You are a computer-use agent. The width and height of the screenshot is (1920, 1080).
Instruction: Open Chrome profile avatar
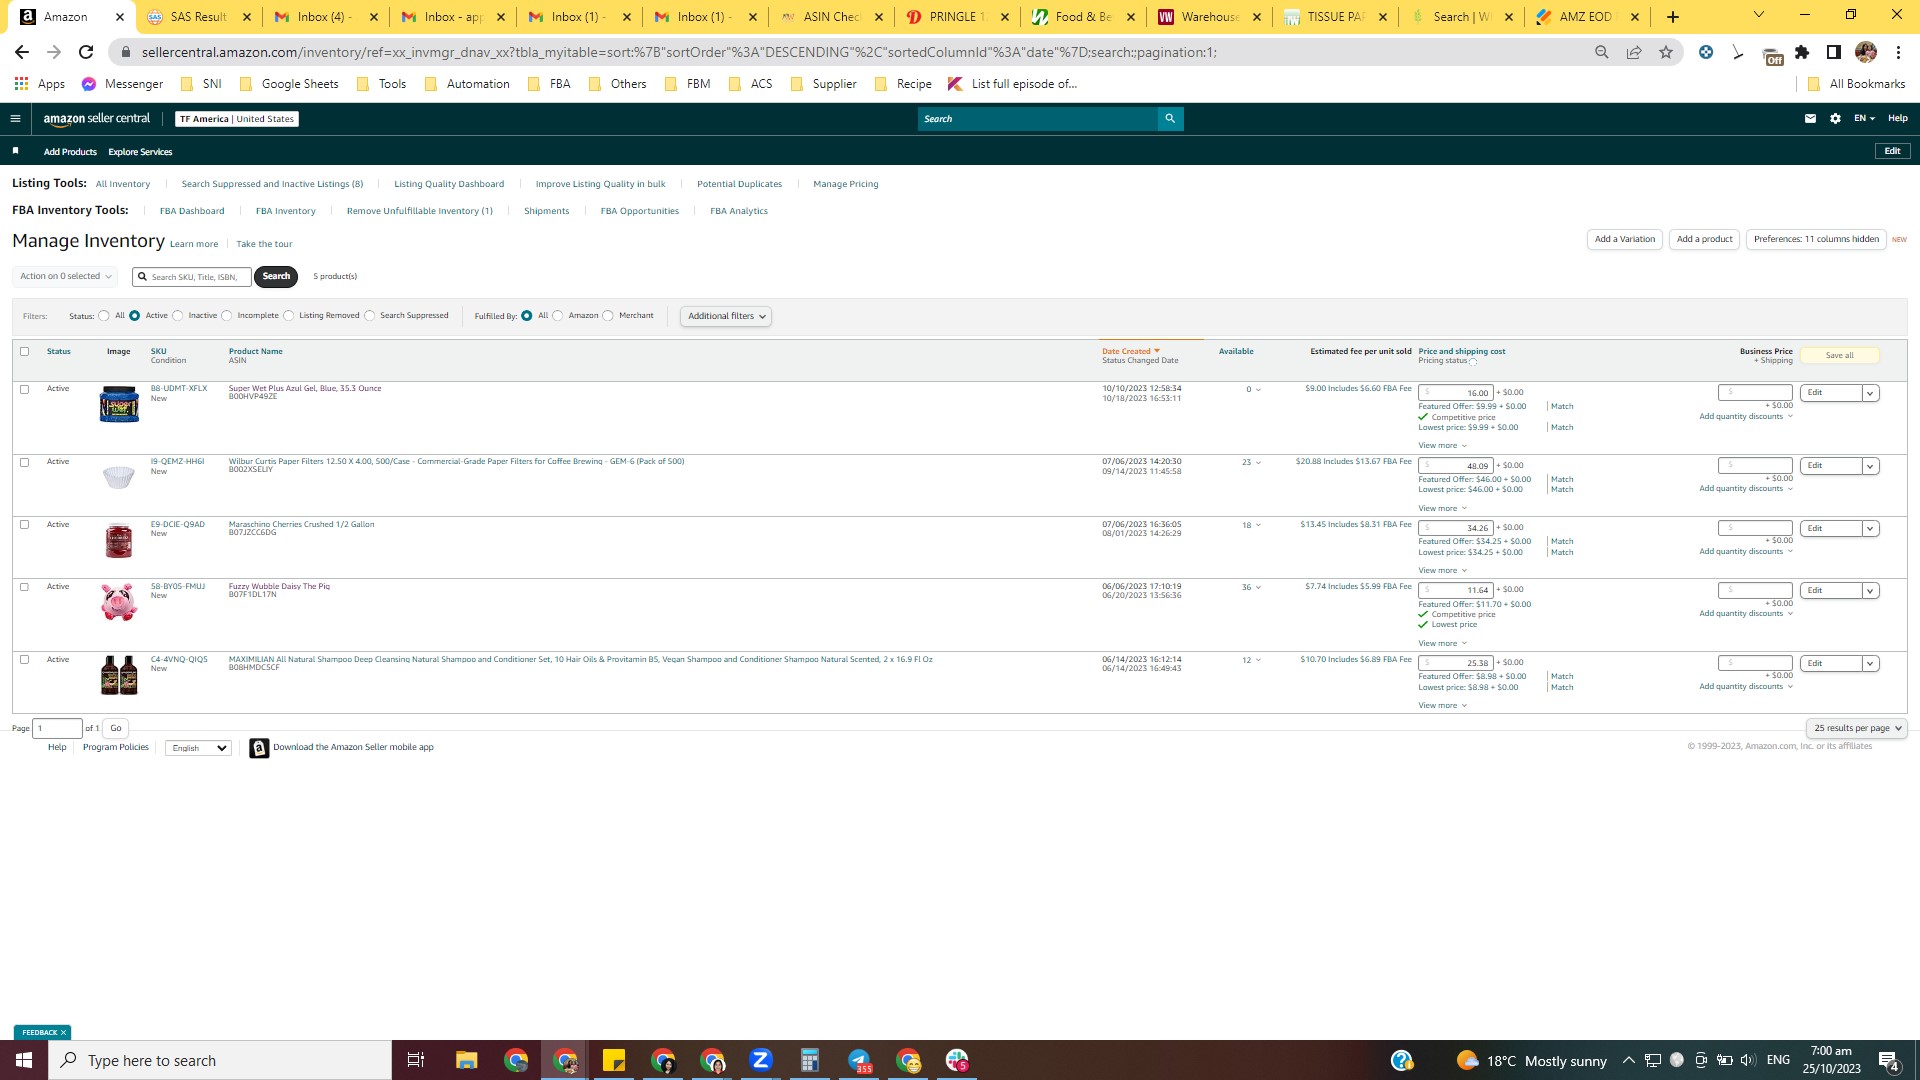(1866, 52)
